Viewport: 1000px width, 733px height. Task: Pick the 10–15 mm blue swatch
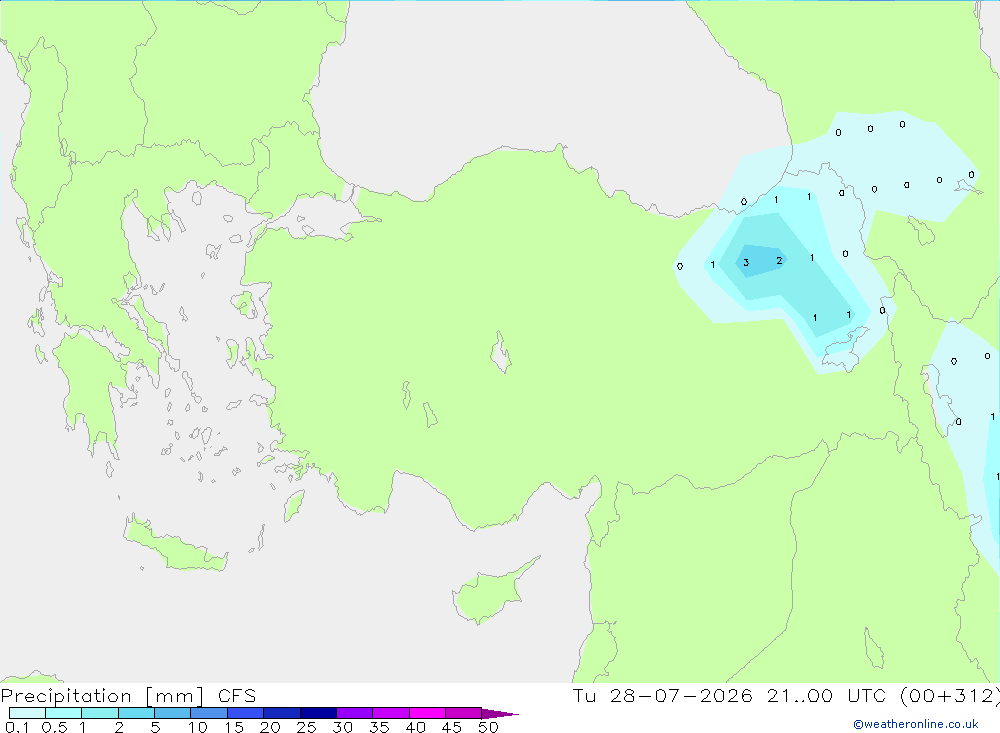(x=209, y=713)
